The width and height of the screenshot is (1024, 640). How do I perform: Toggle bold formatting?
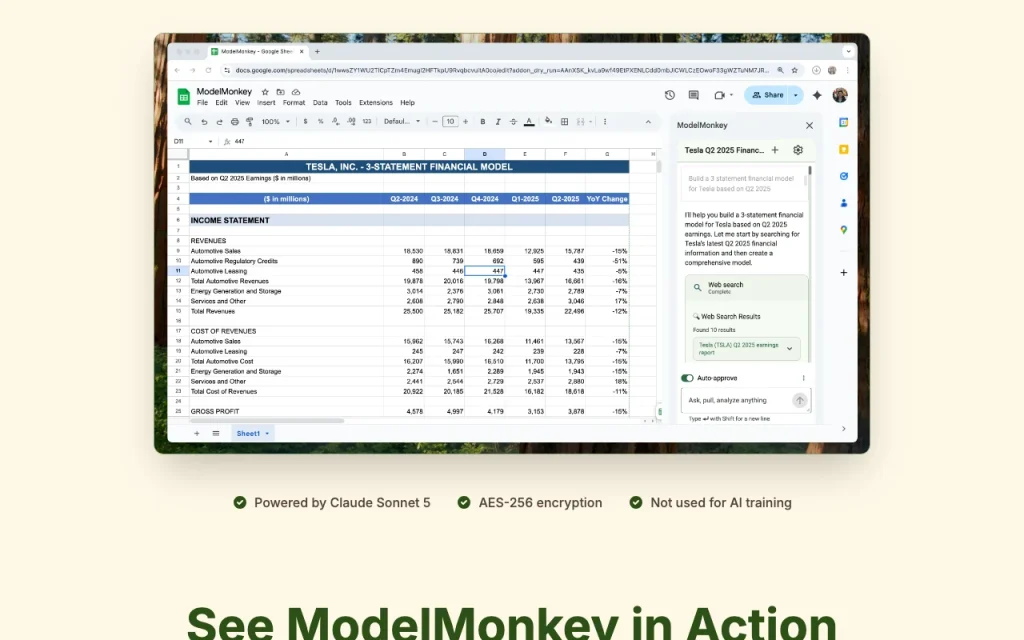(483, 121)
